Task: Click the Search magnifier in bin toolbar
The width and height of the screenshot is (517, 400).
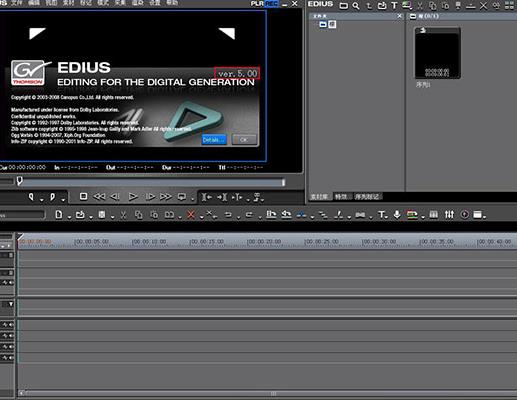Action: [356, 6]
